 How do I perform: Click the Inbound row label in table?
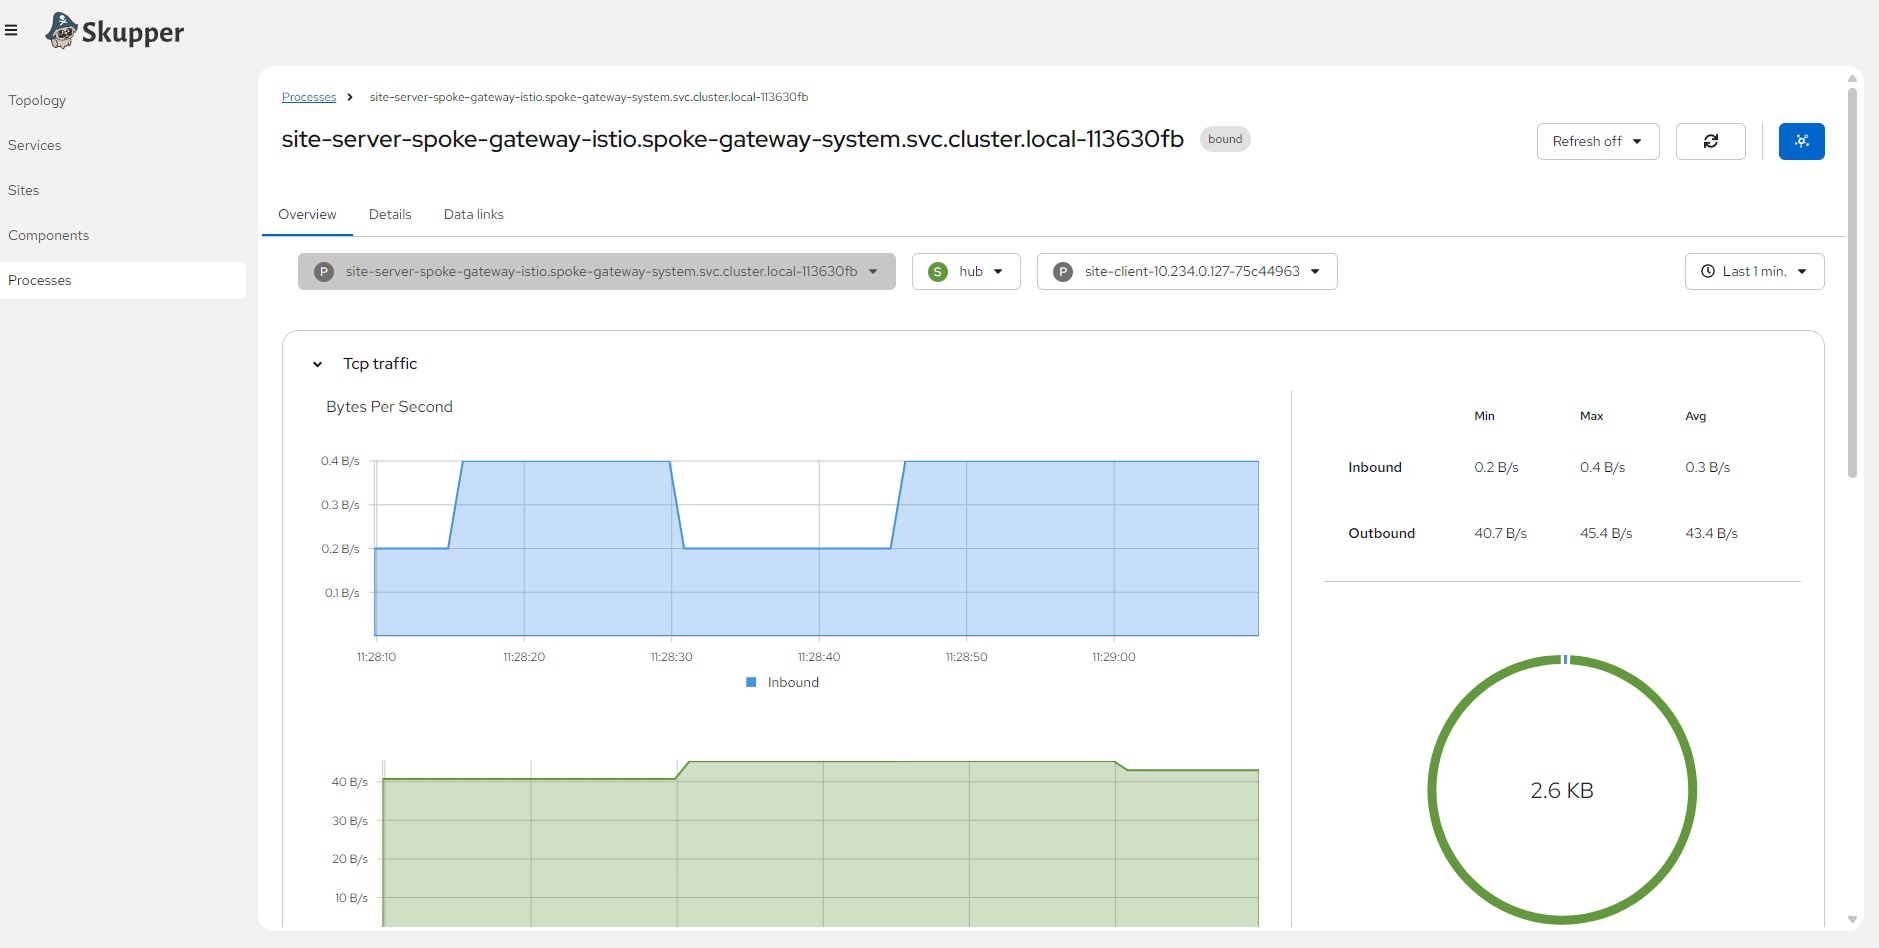tap(1375, 467)
